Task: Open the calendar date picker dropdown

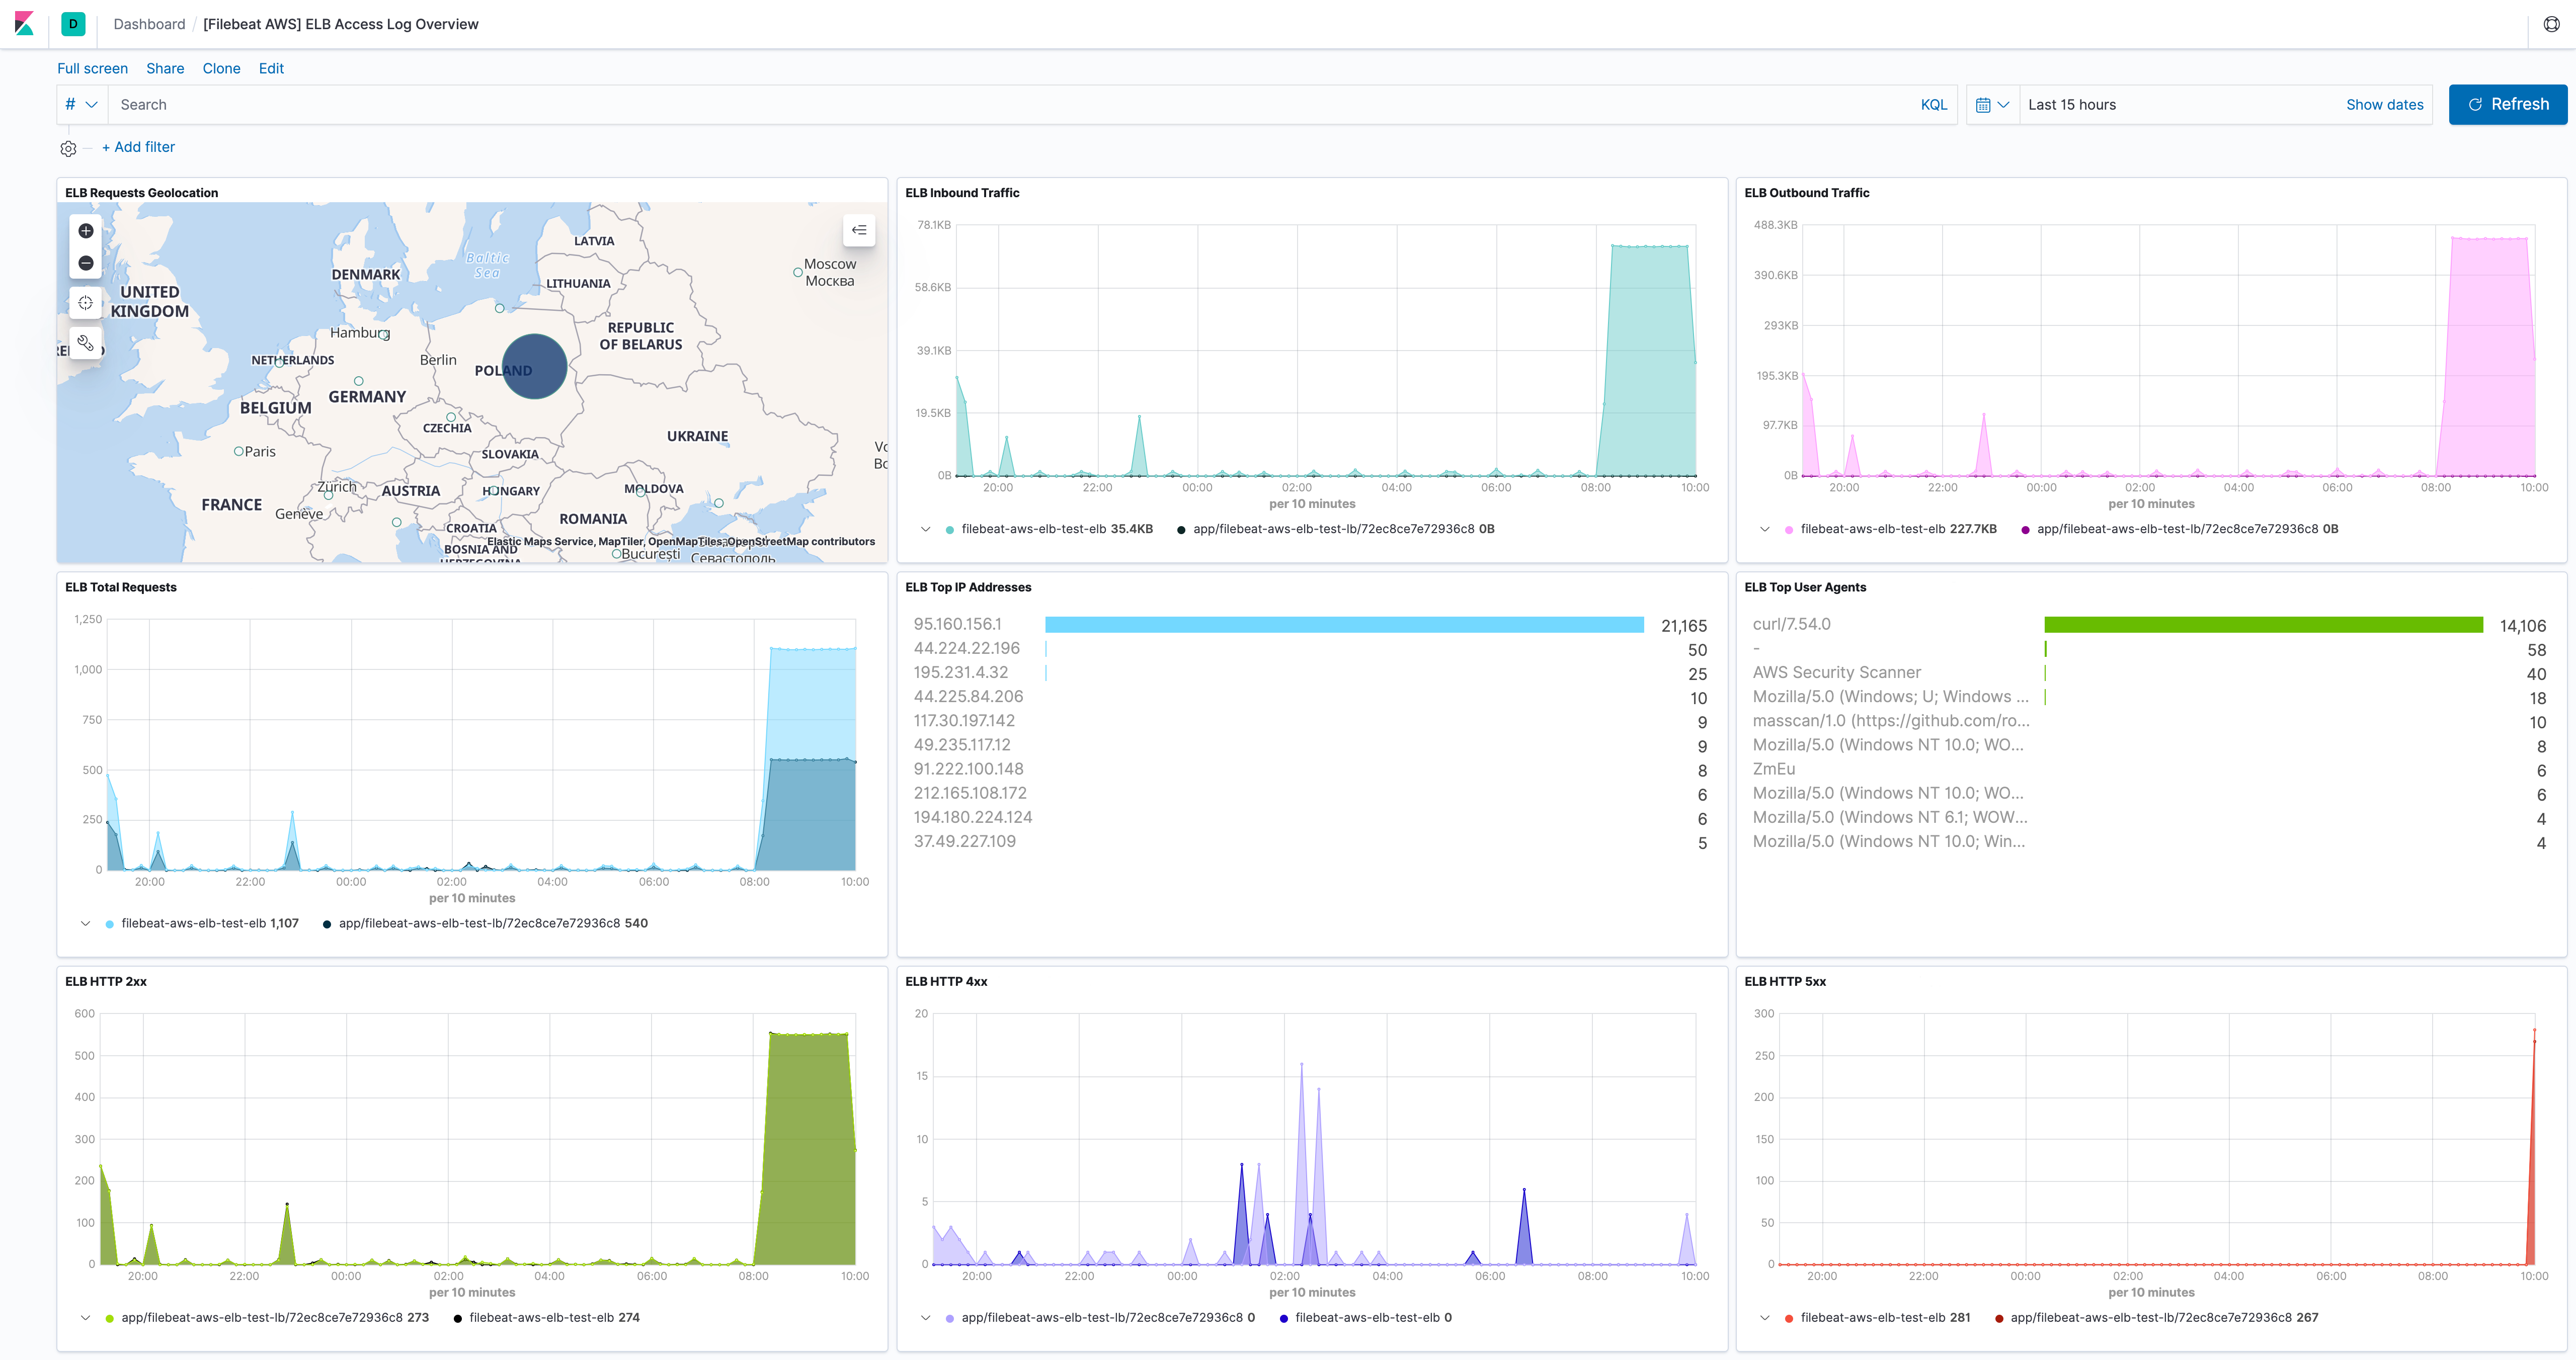Action: 1992,104
